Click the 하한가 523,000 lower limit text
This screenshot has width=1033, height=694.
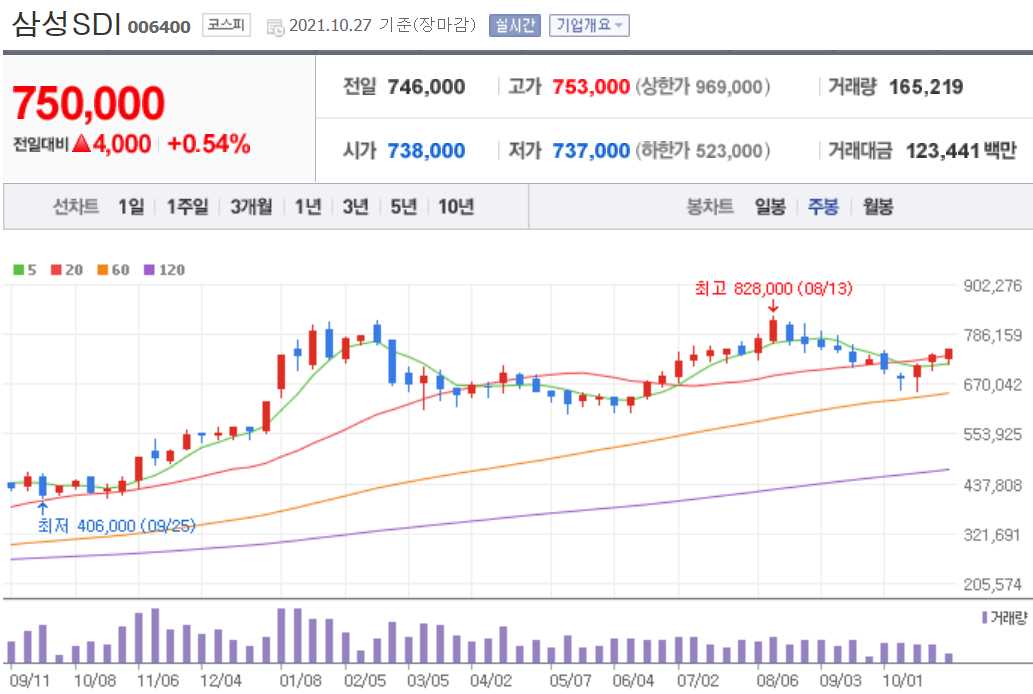702,151
